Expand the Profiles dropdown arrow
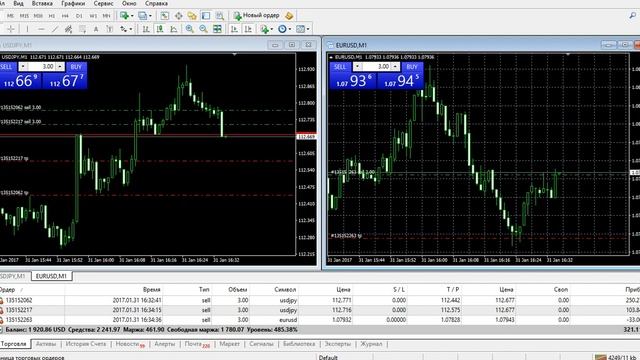 pyautogui.click(x=150, y=16)
